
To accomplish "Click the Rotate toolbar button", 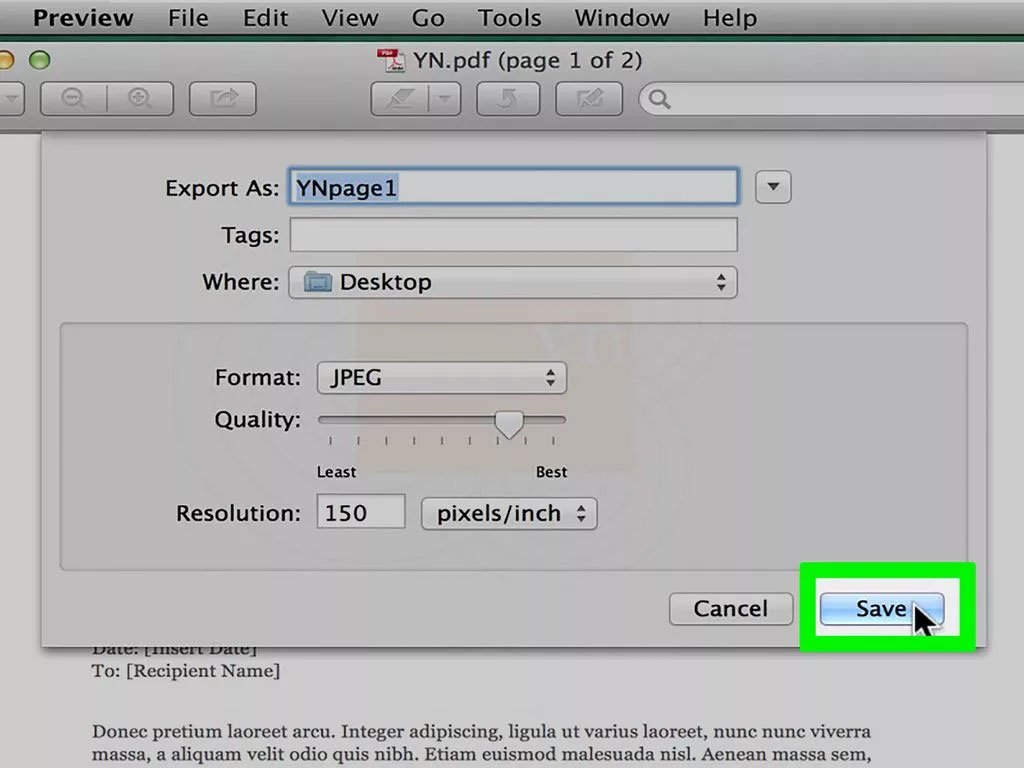I will coord(508,99).
